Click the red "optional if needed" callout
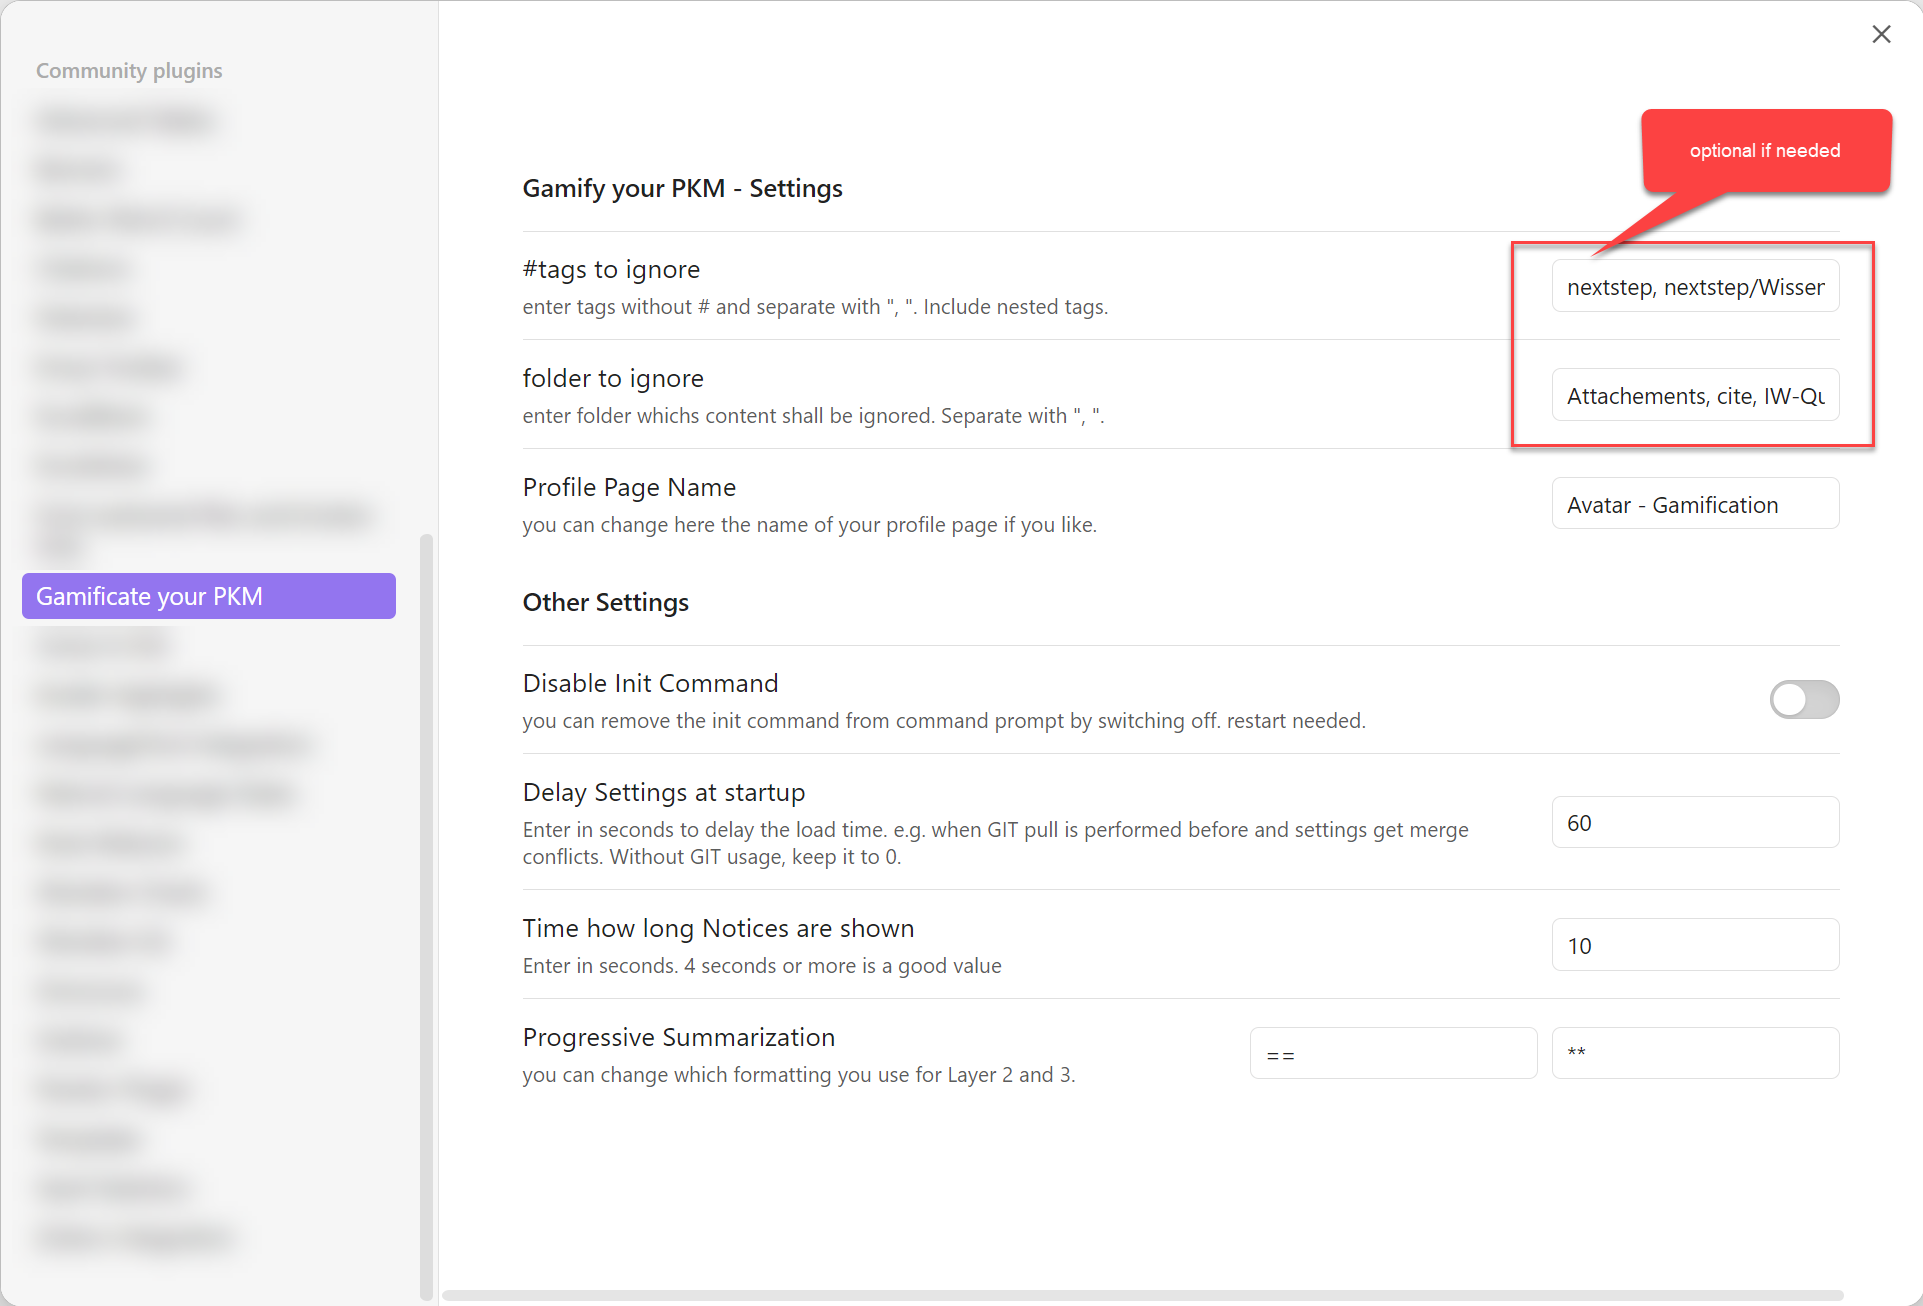The image size is (1923, 1306). (x=1765, y=150)
